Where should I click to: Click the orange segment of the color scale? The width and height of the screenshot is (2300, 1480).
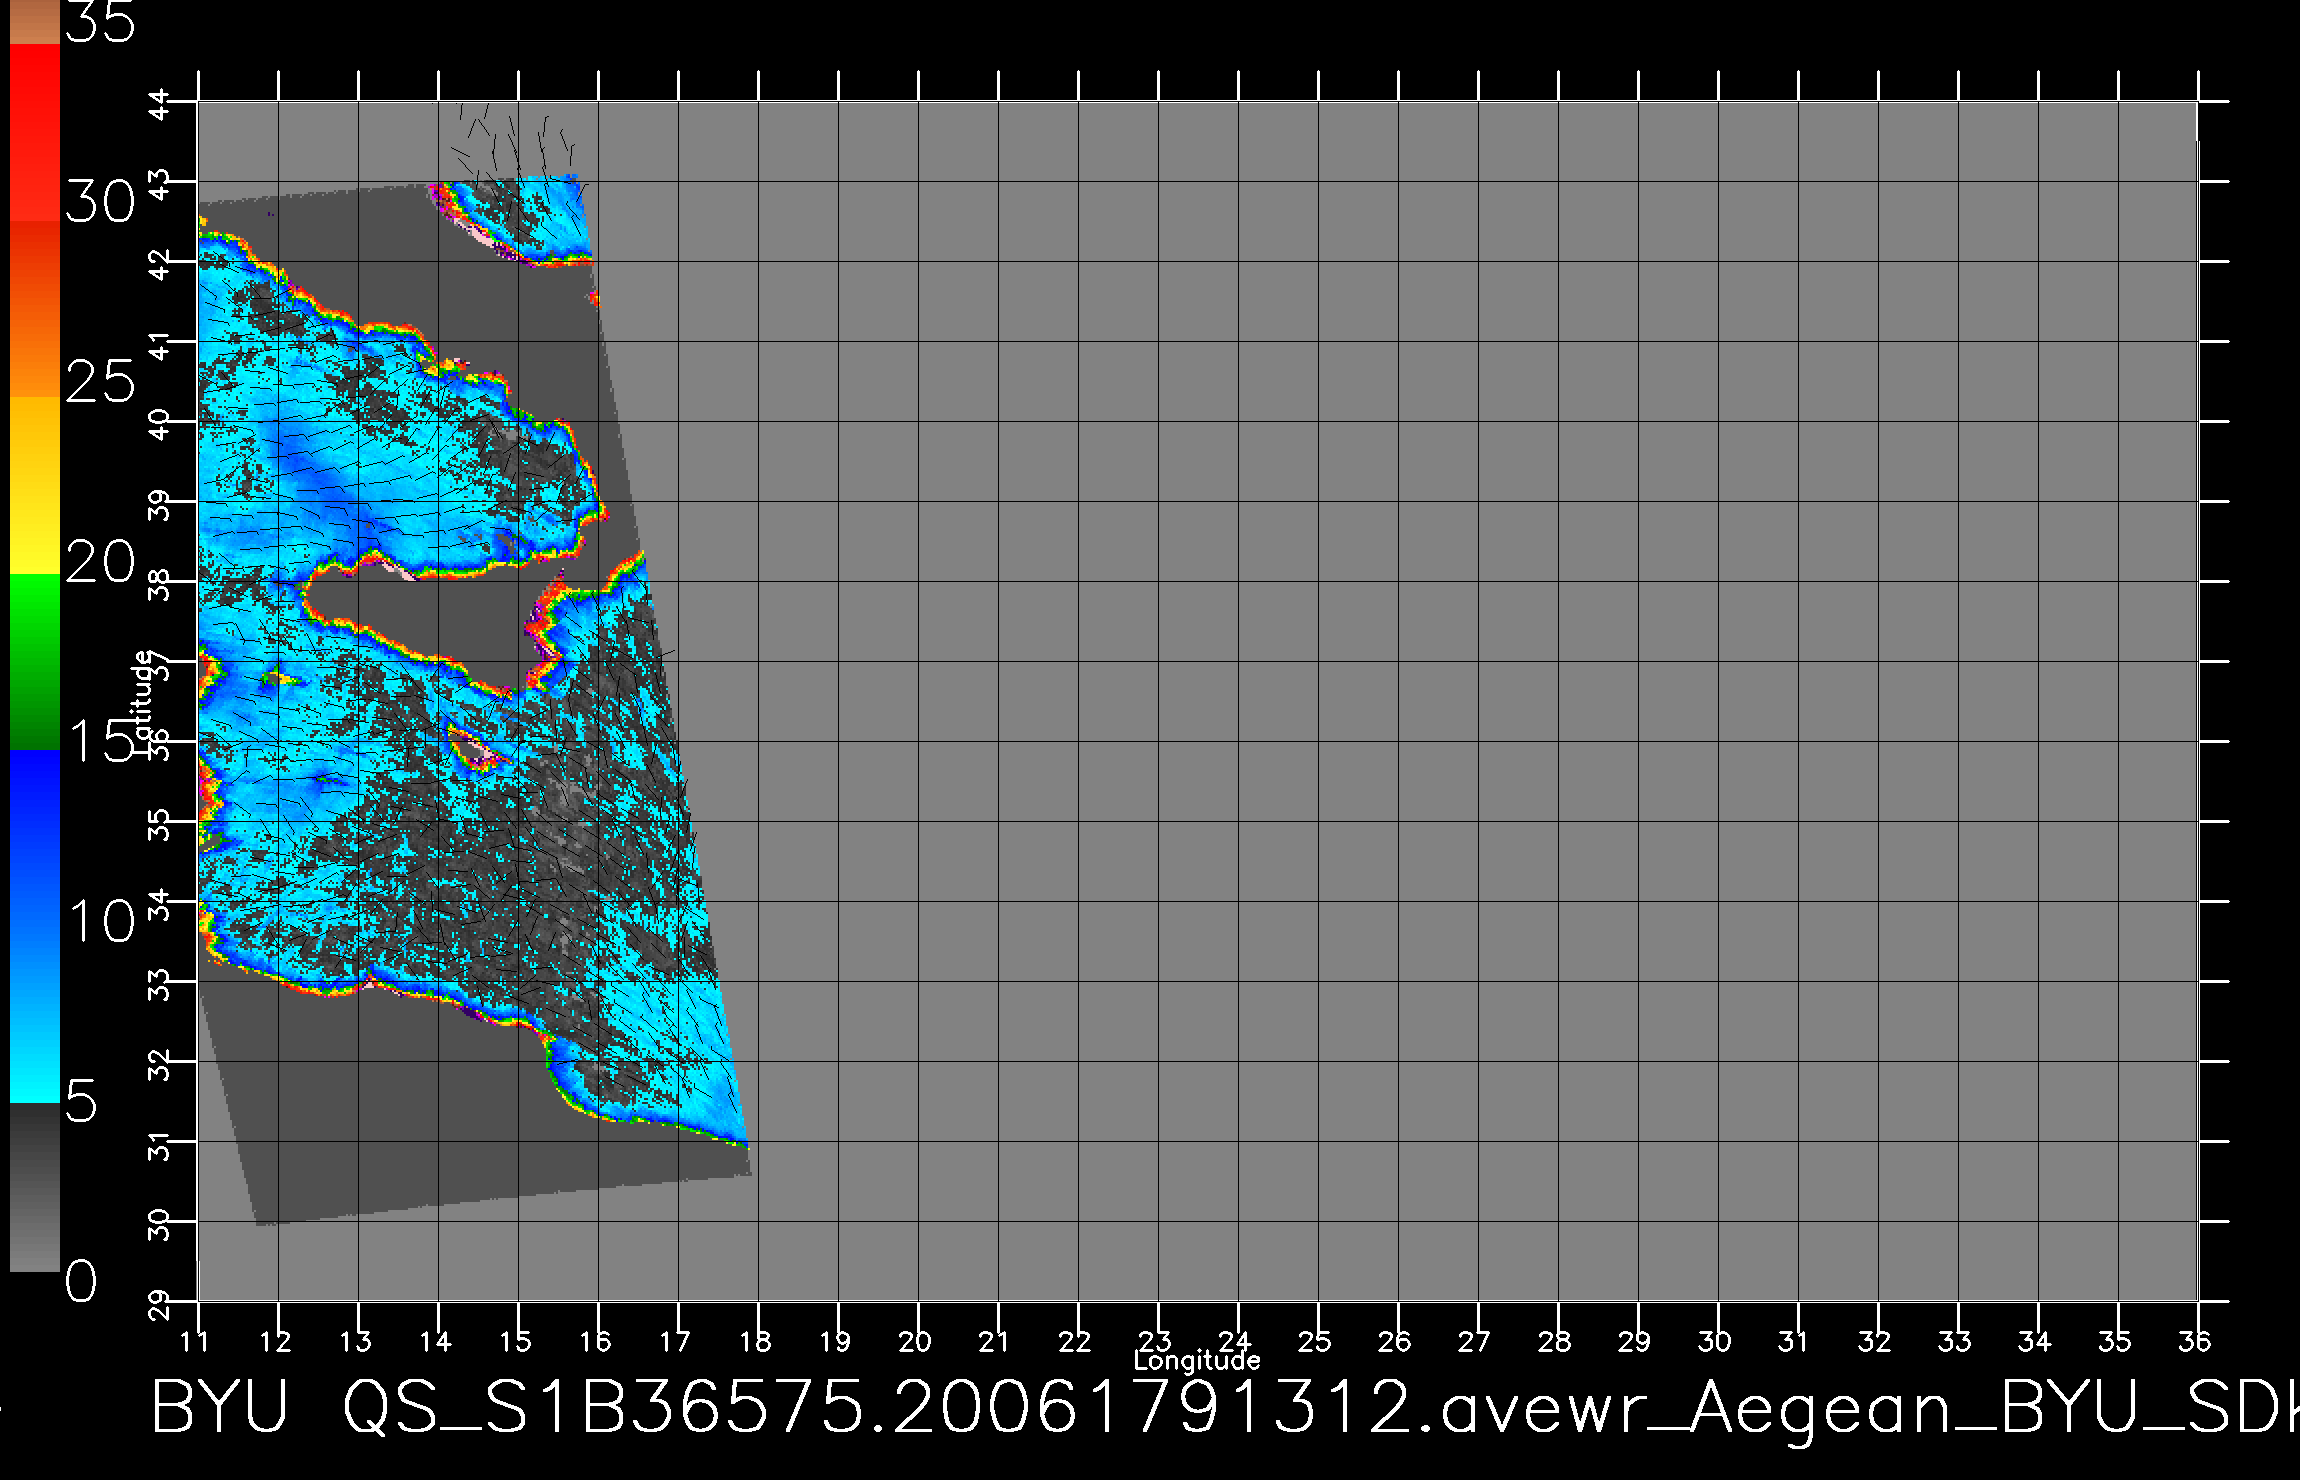tap(34, 310)
